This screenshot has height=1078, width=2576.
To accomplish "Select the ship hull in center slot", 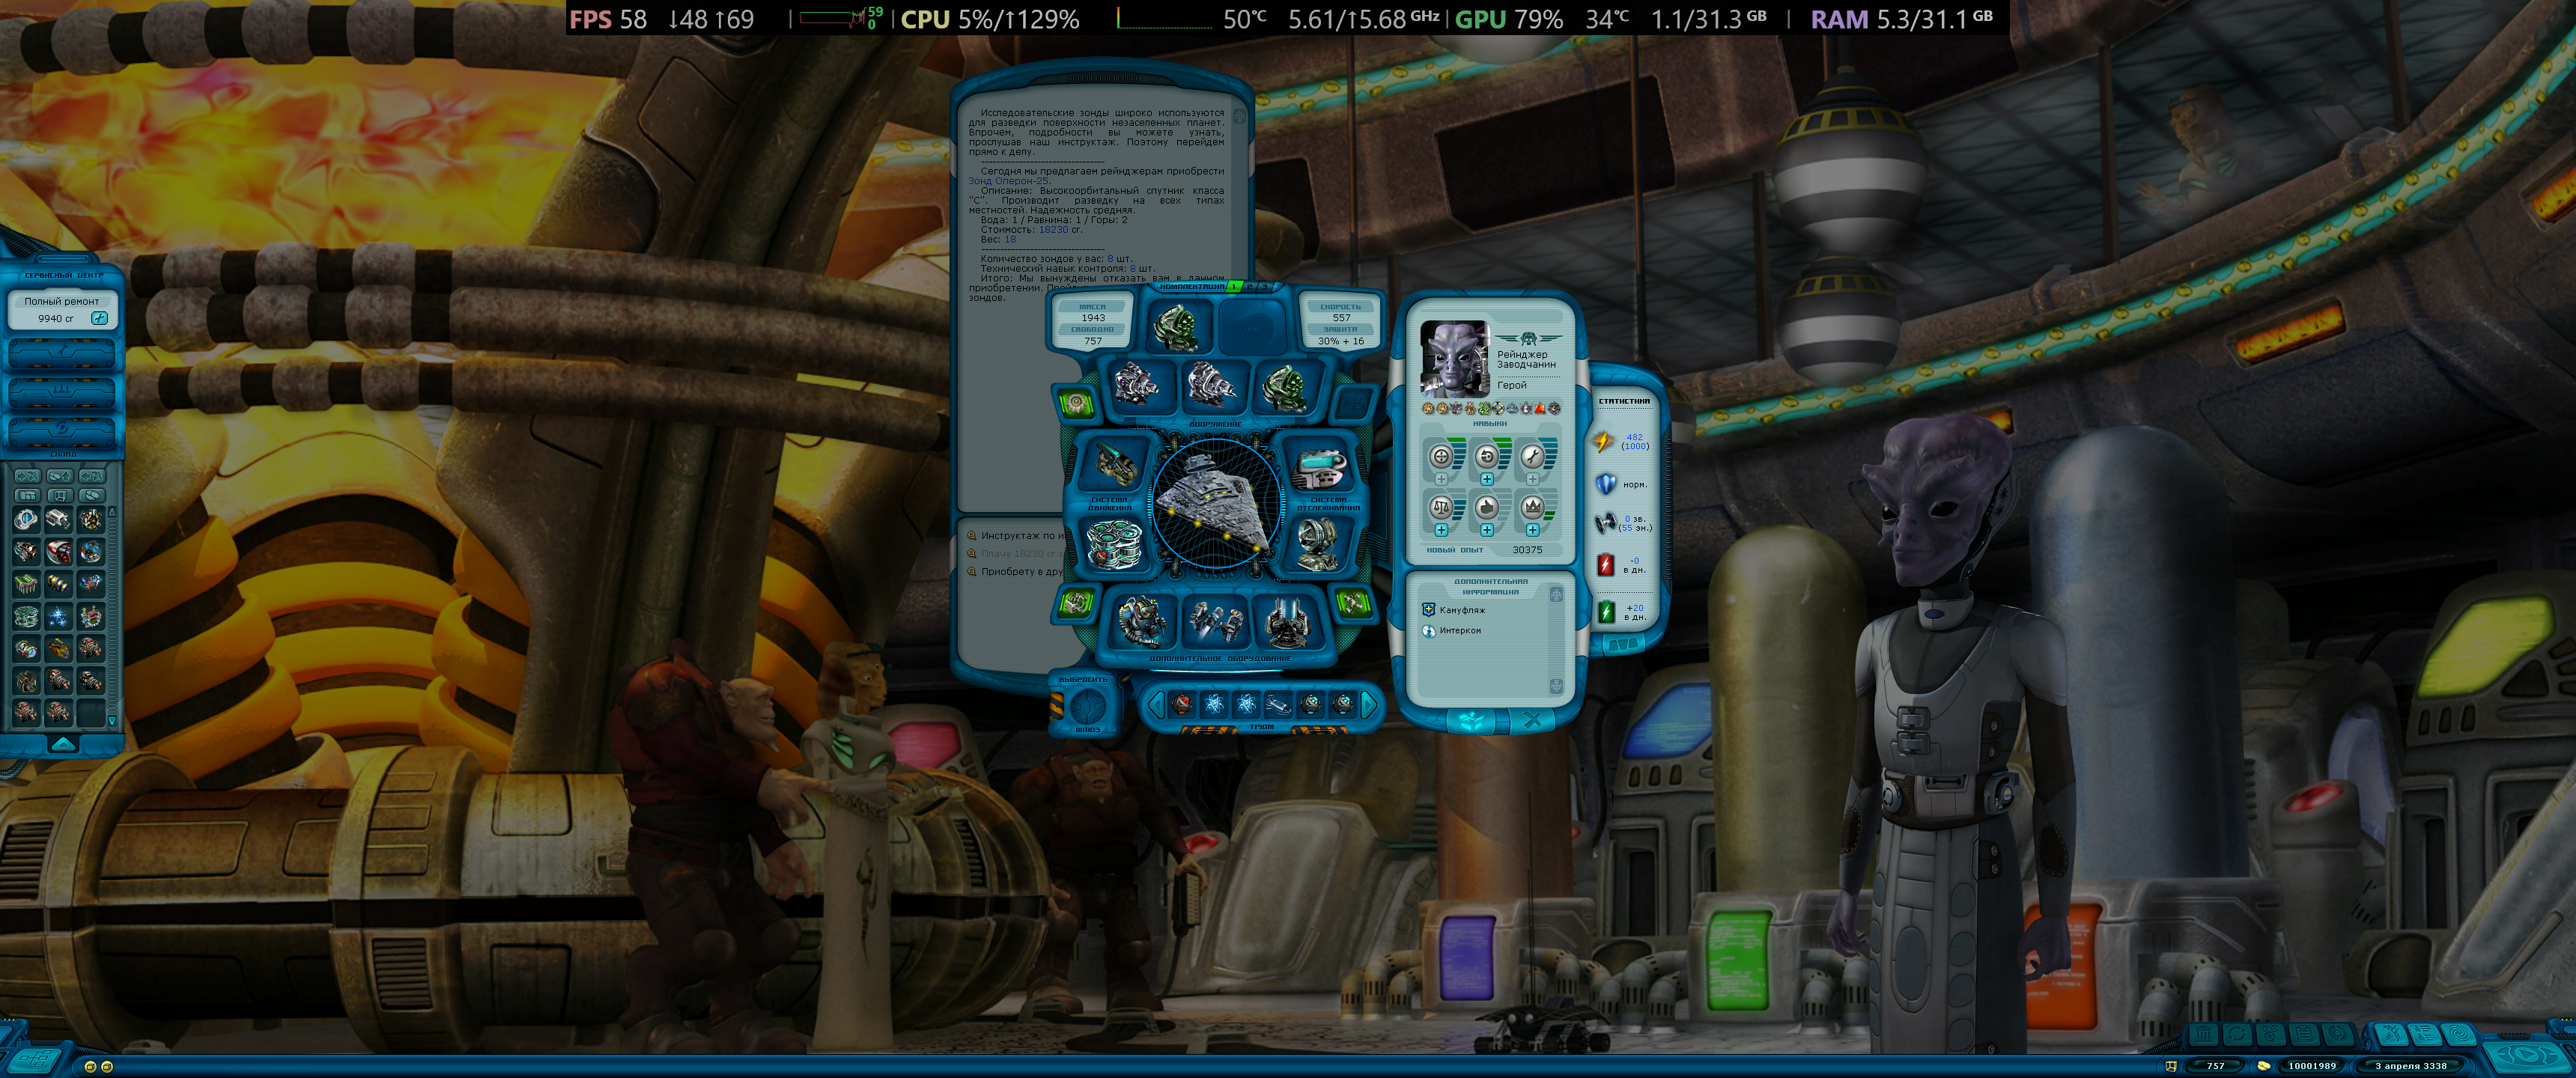I will (x=1215, y=502).
